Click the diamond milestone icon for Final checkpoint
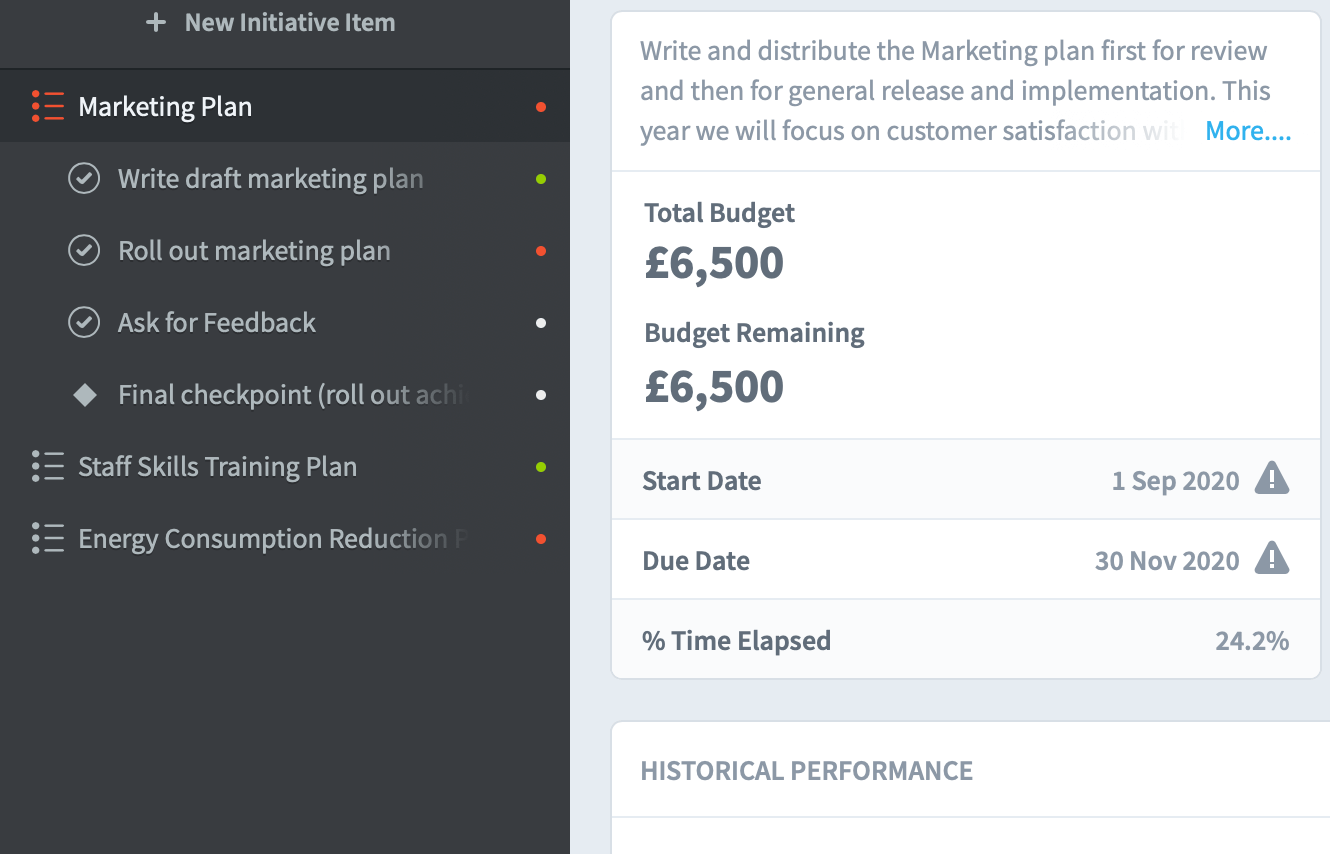 (85, 395)
